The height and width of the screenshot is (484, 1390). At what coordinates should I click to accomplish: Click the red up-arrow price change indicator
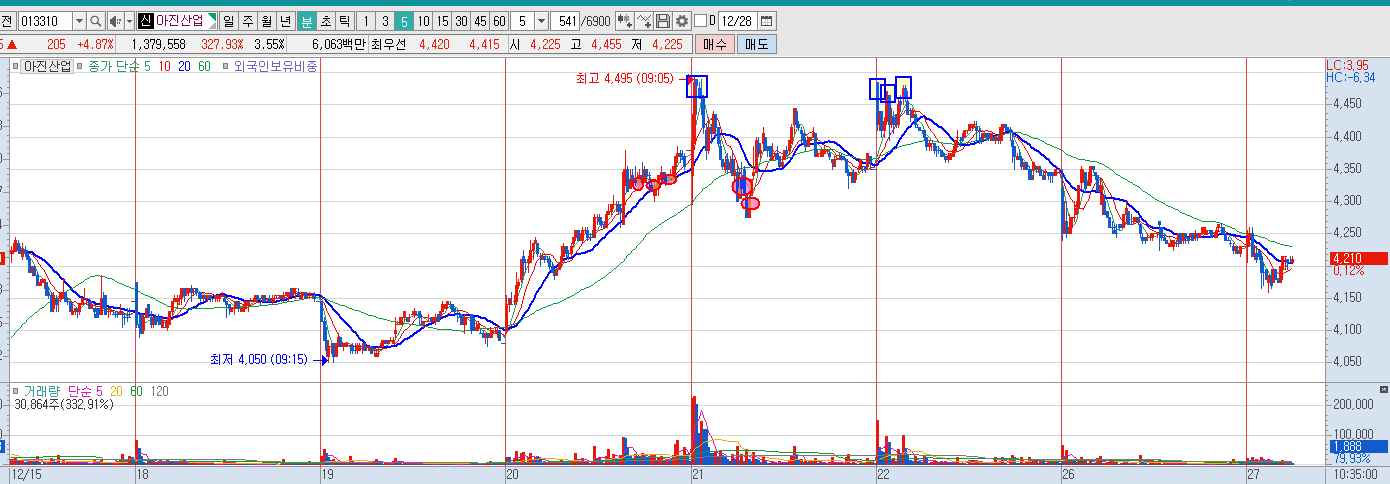12,45
